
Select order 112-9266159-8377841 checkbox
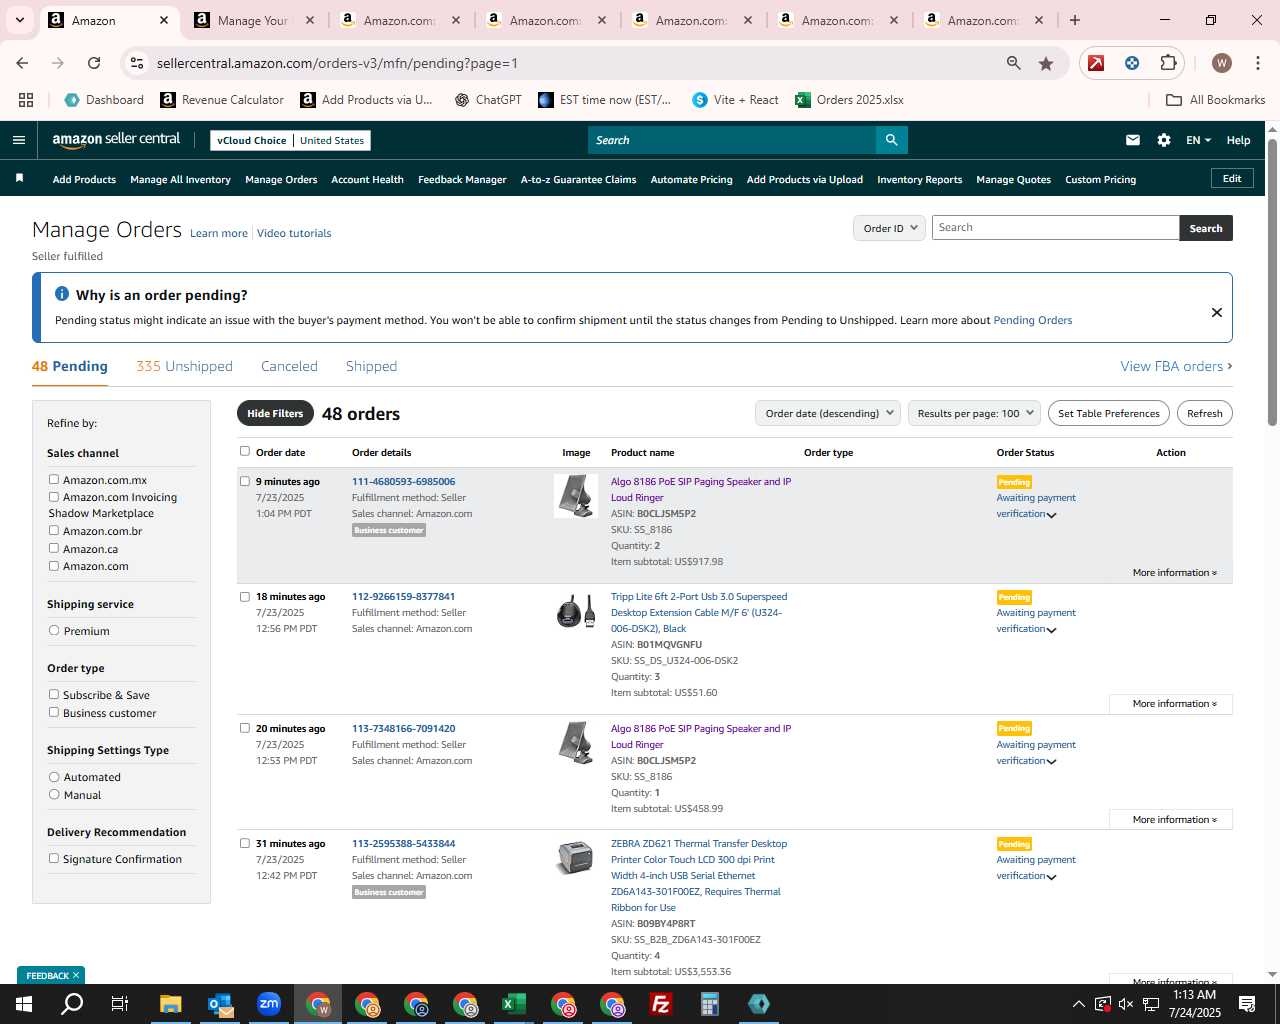click(245, 596)
